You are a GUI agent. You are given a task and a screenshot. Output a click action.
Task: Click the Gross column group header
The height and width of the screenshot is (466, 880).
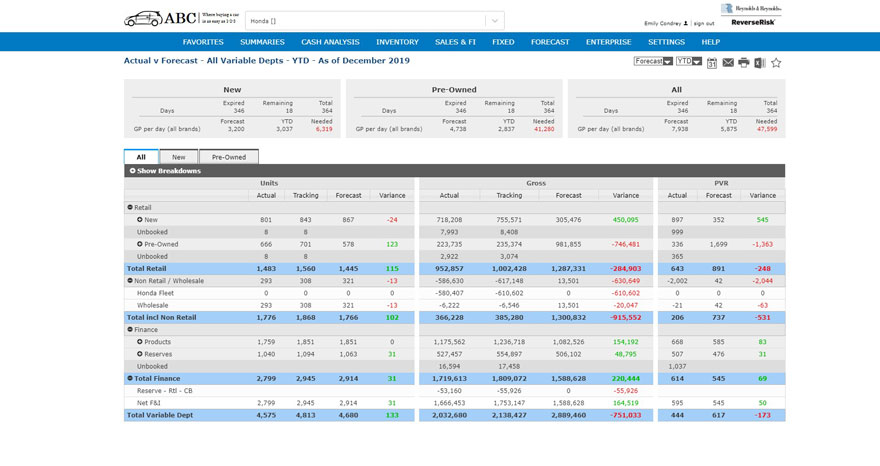[x=536, y=183]
